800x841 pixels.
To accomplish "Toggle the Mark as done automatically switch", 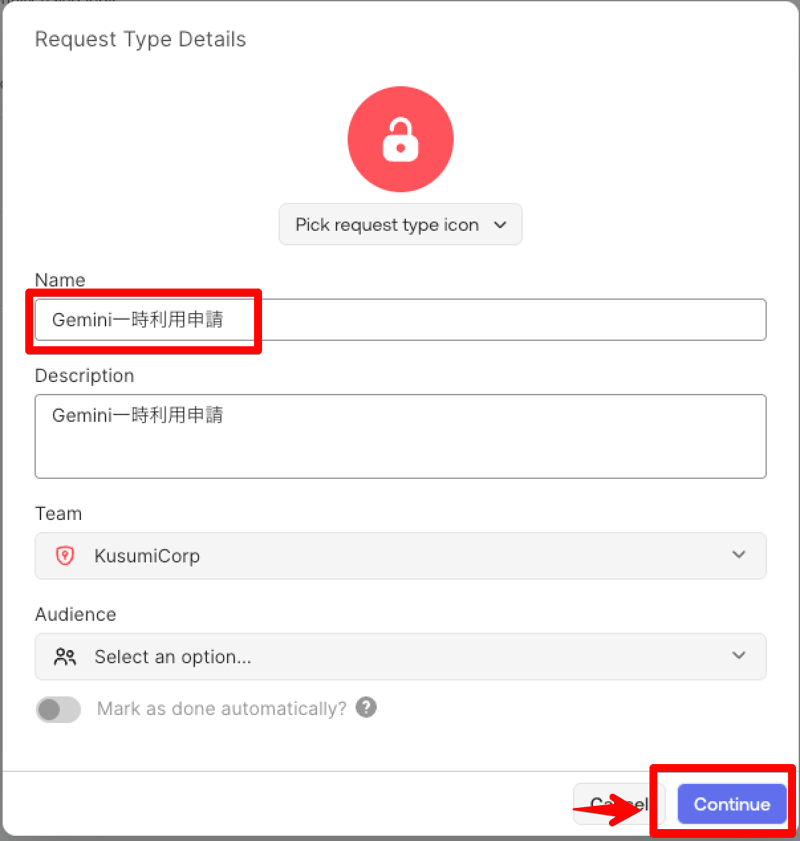I will pyautogui.click(x=58, y=710).
